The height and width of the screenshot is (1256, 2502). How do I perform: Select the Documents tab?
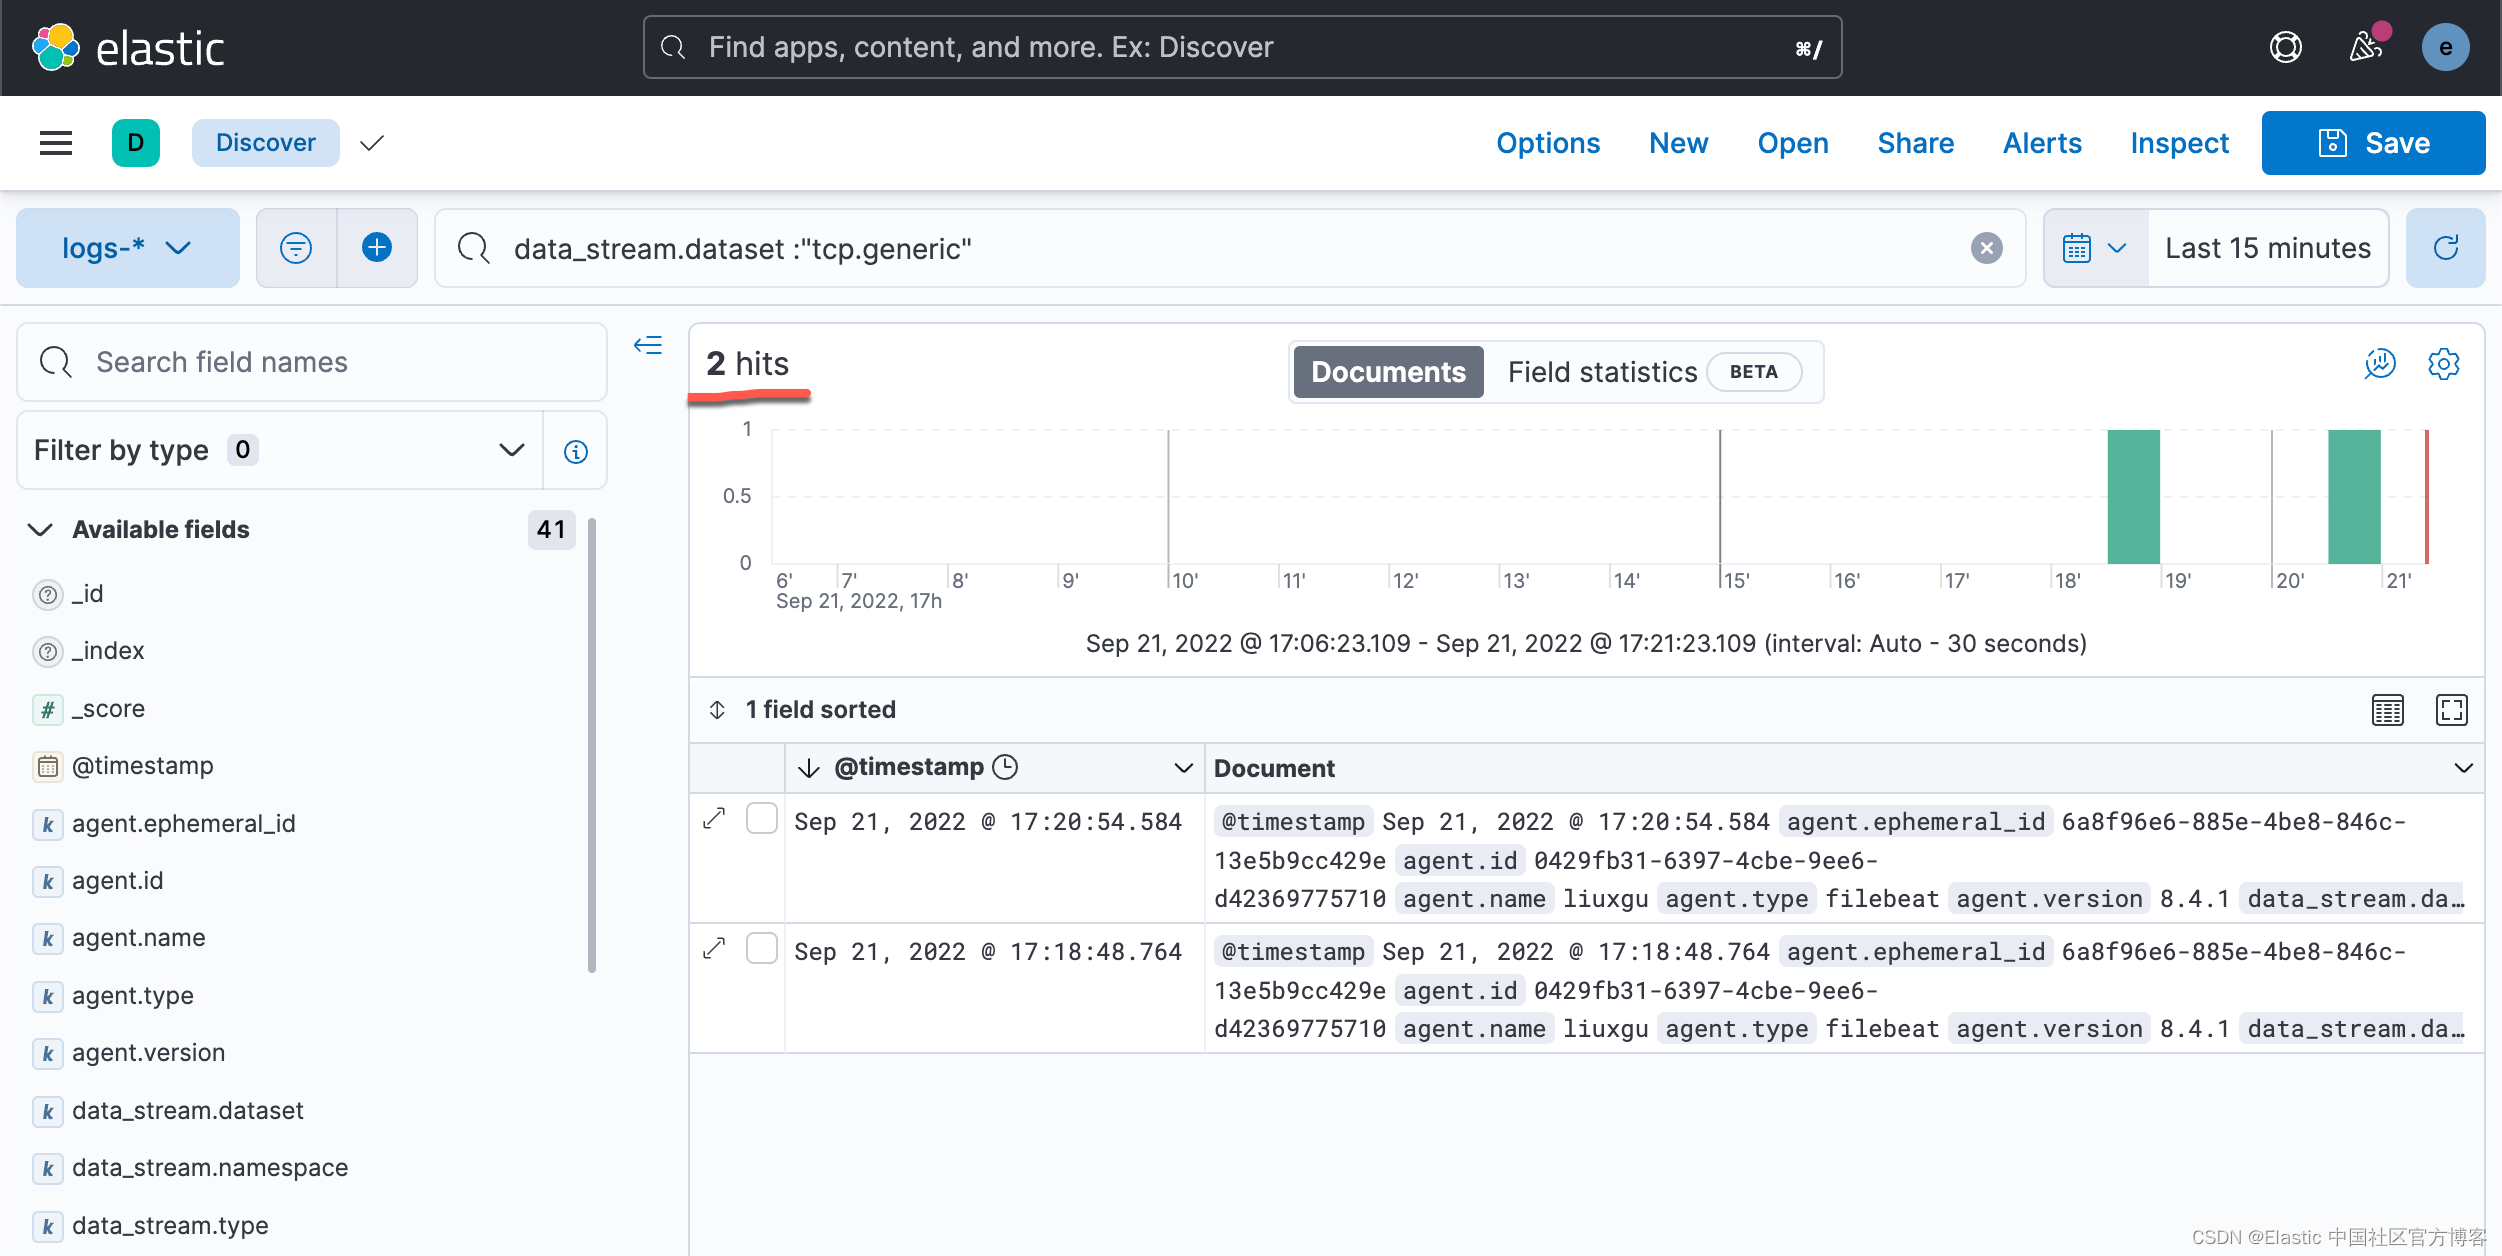pos(1388,371)
